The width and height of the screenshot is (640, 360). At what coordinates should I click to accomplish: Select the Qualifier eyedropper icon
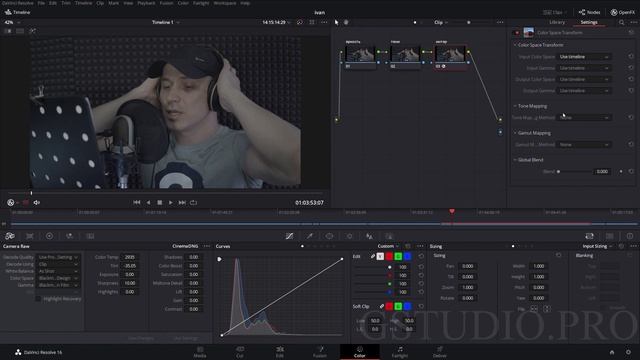click(x=310, y=236)
